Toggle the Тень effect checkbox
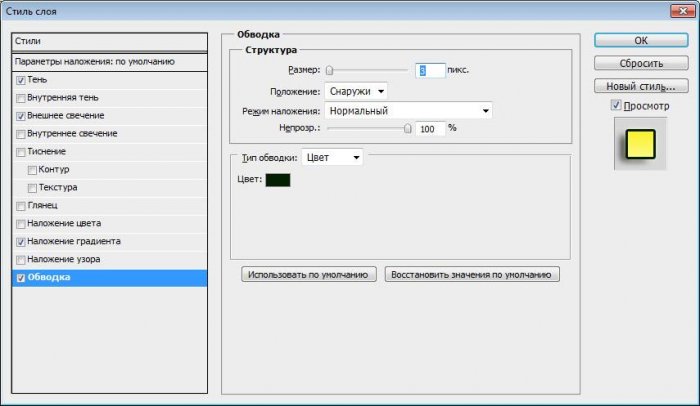 (21, 80)
